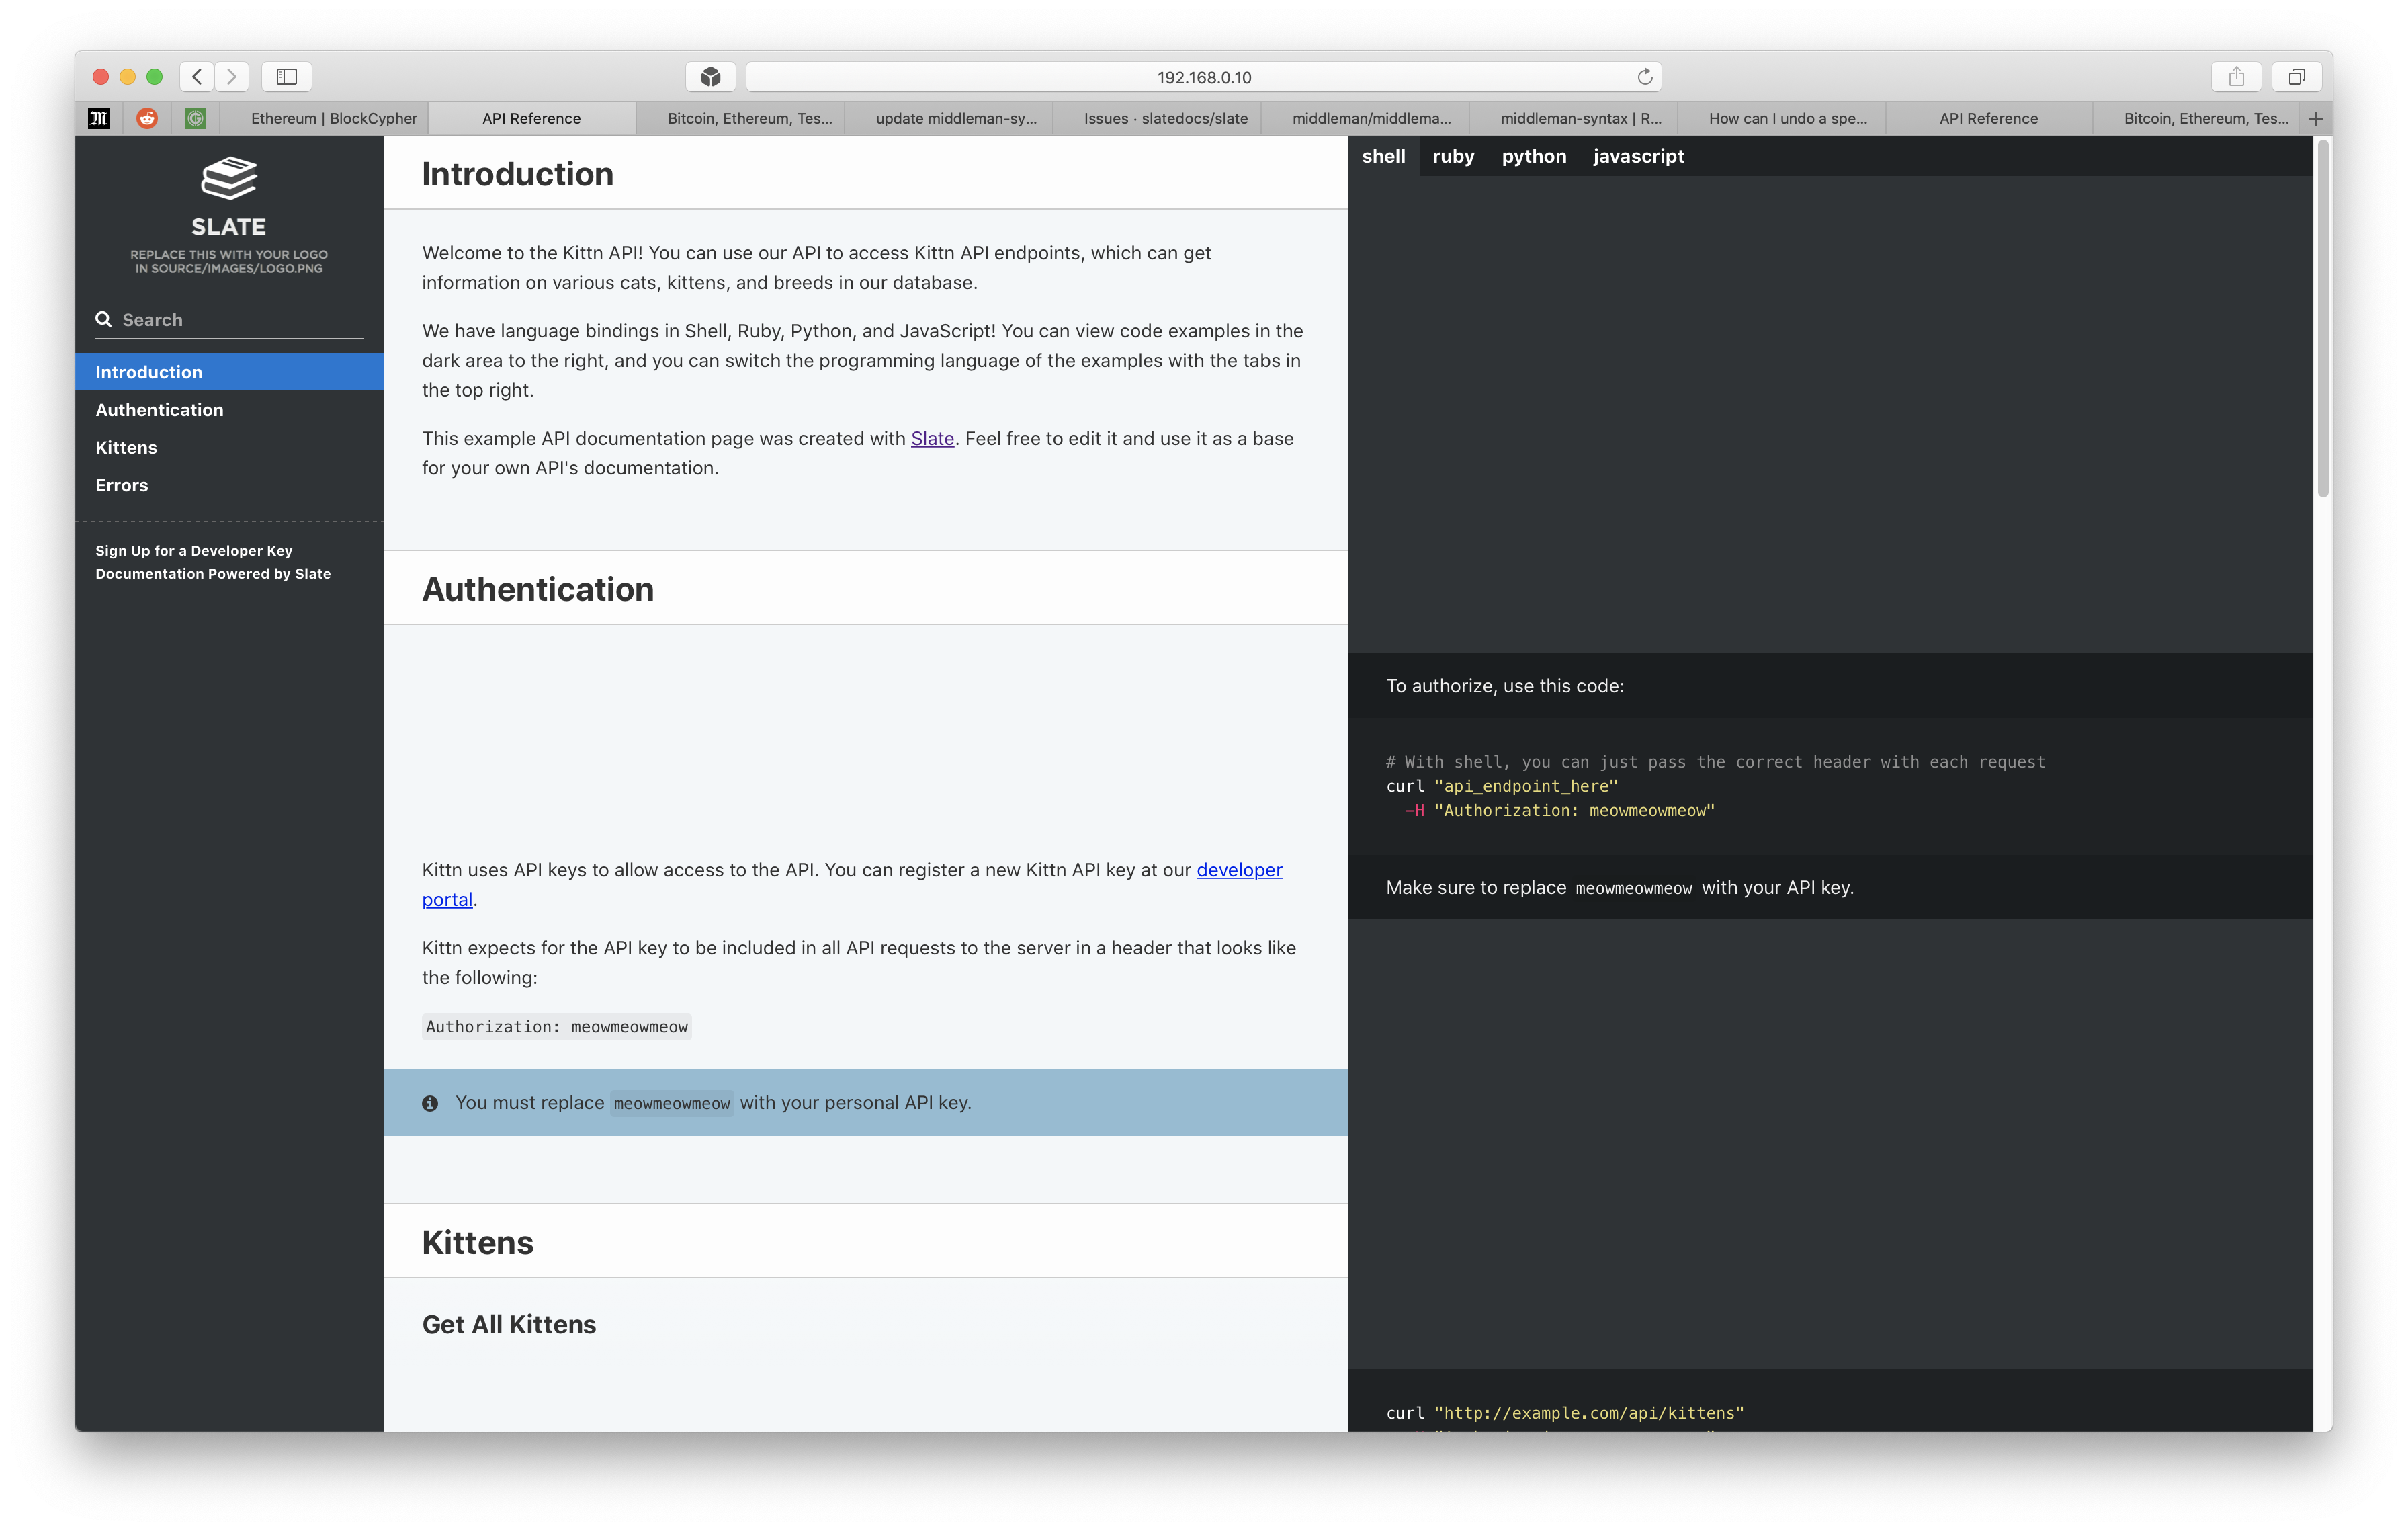
Task: Open the pinned green icon tab
Action: [196, 118]
